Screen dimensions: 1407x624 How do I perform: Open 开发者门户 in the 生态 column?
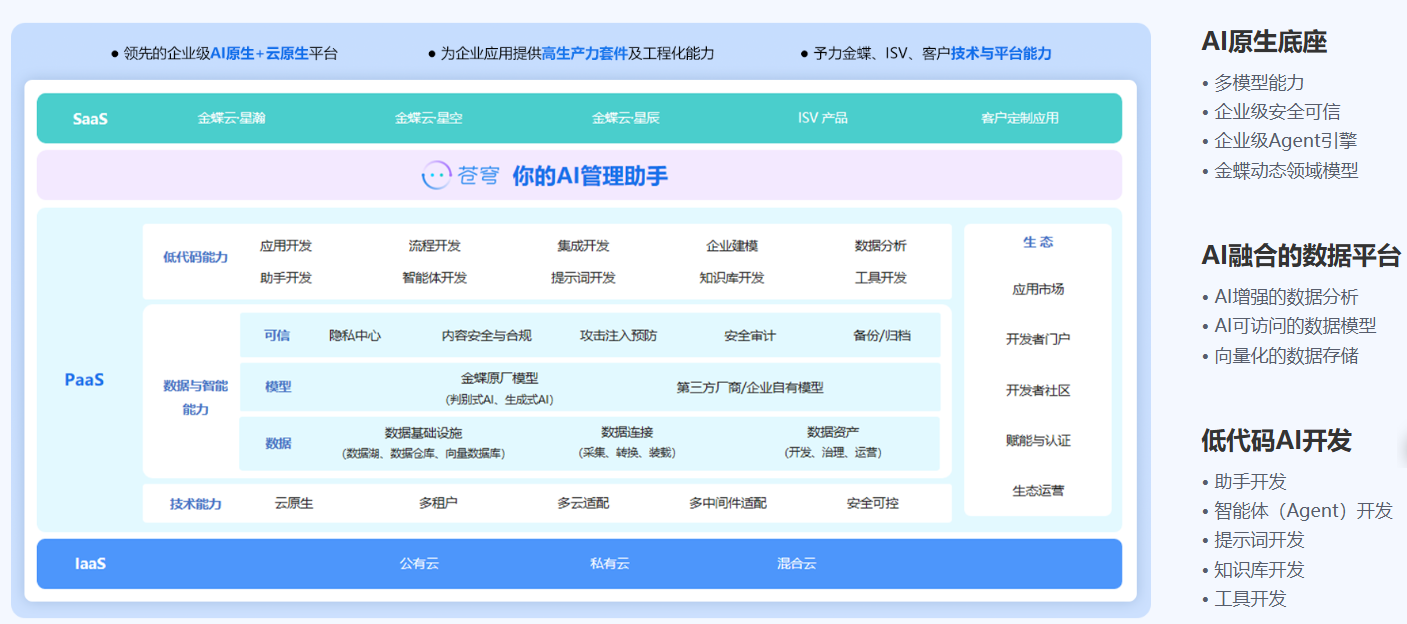coord(1038,339)
